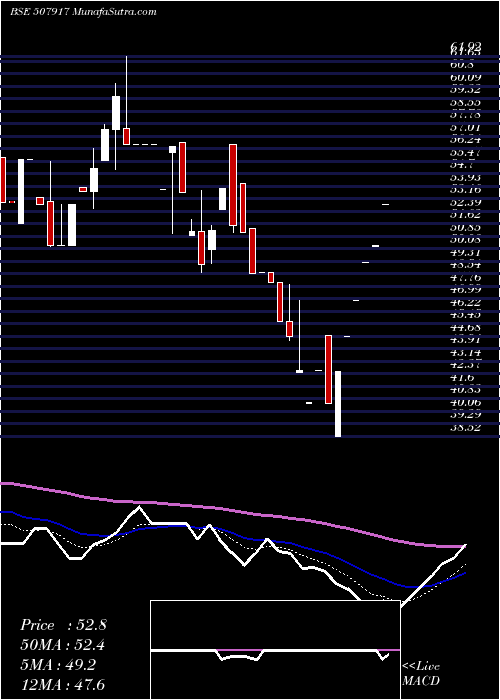Select the '12MA : 47.6' legend entry
500x700 pixels.
pyautogui.click(x=63, y=684)
